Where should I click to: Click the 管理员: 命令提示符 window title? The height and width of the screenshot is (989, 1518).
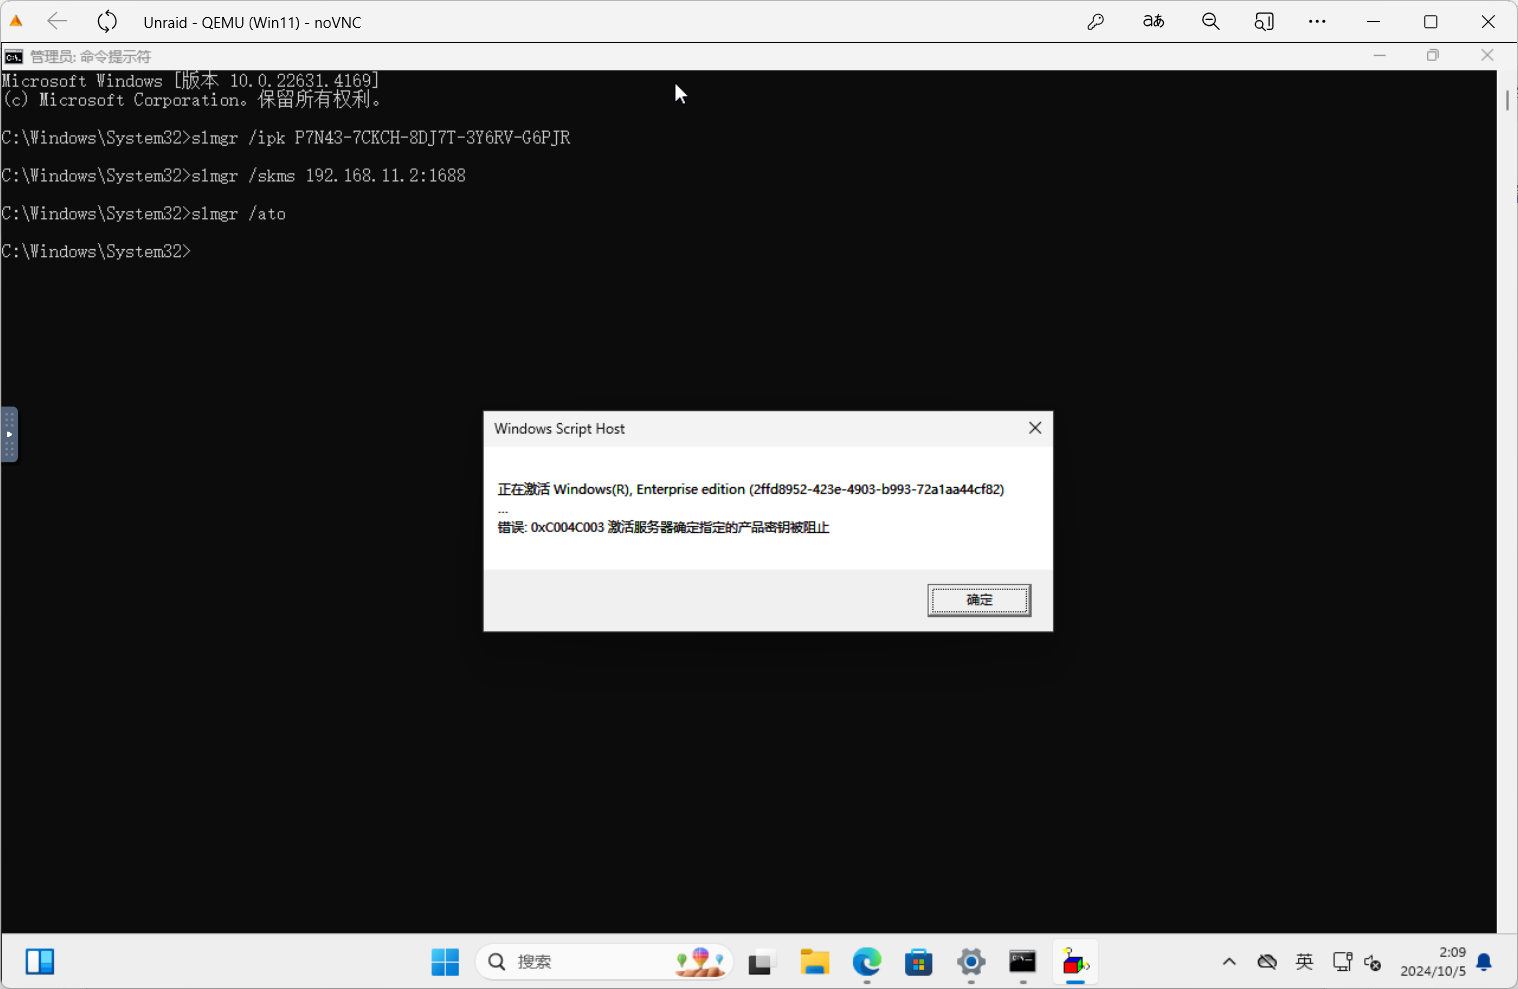[x=90, y=56]
